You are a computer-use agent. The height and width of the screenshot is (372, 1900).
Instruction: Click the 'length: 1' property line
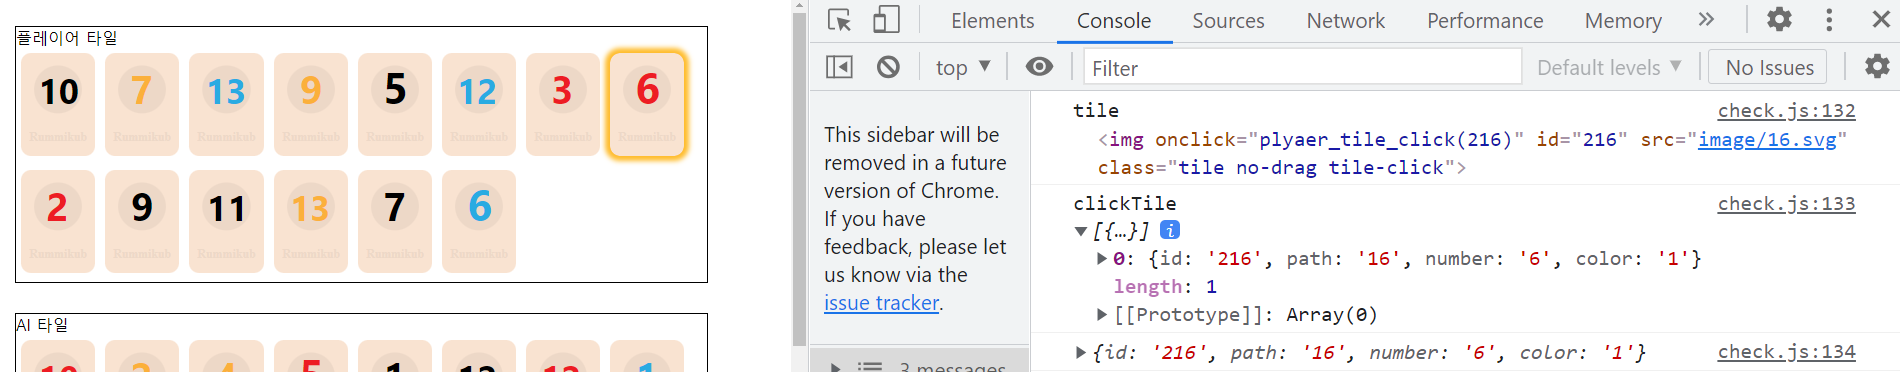[x=1165, y=287]
